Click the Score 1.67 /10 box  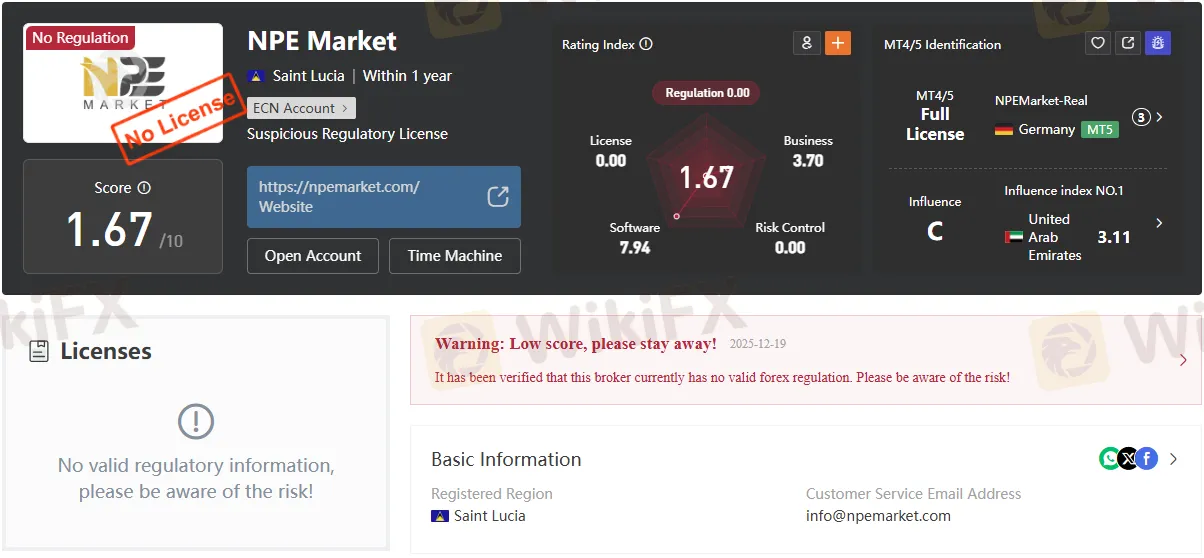[123, 216]
